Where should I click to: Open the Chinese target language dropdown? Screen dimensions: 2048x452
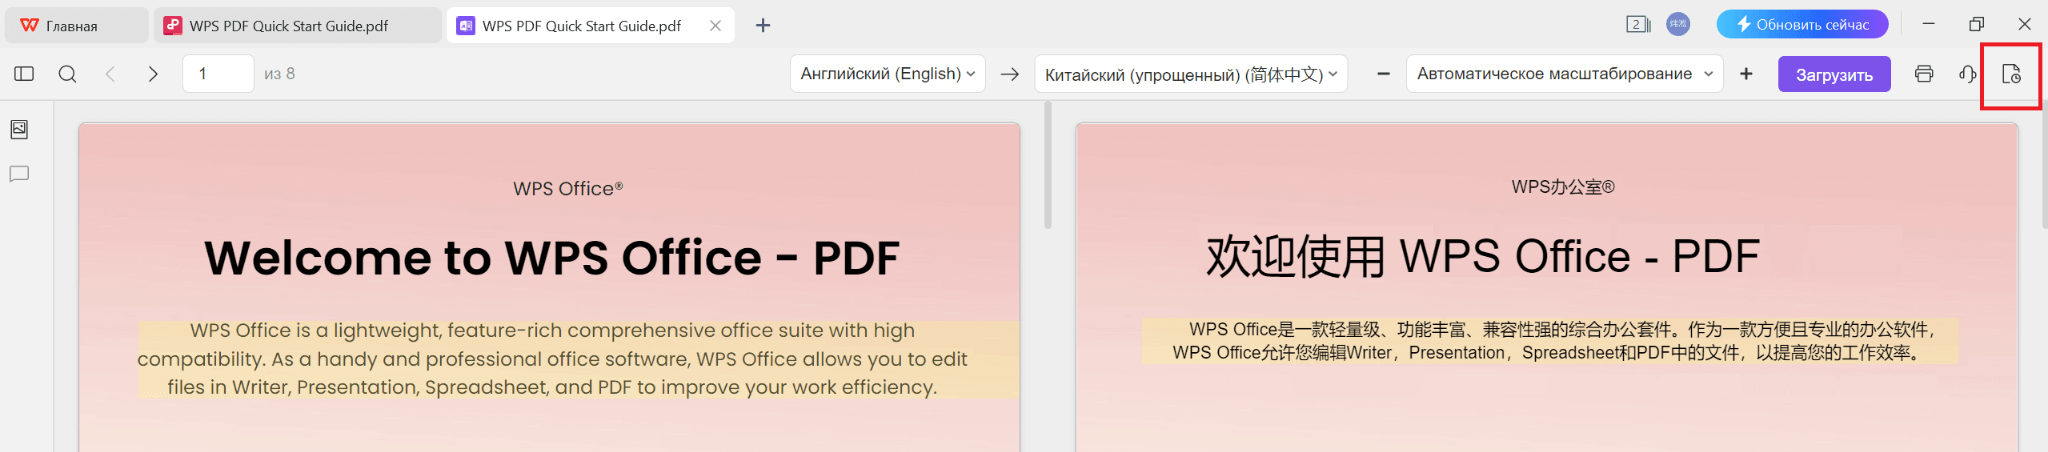(1191, 74)
